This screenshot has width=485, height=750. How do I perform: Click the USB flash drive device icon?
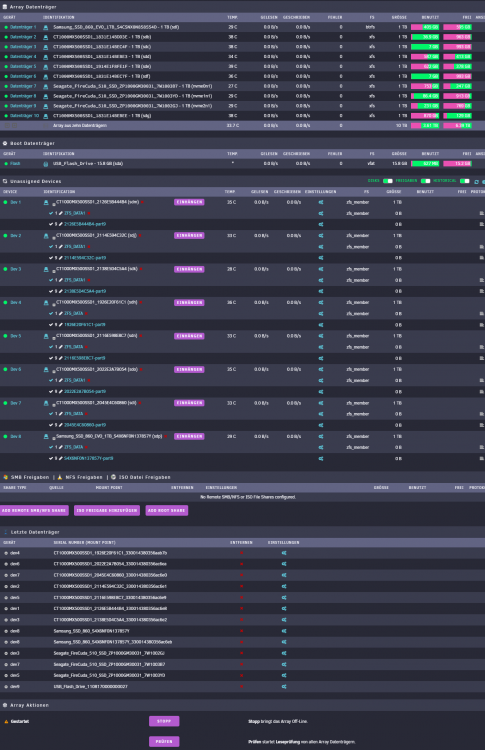pos(46,164)
